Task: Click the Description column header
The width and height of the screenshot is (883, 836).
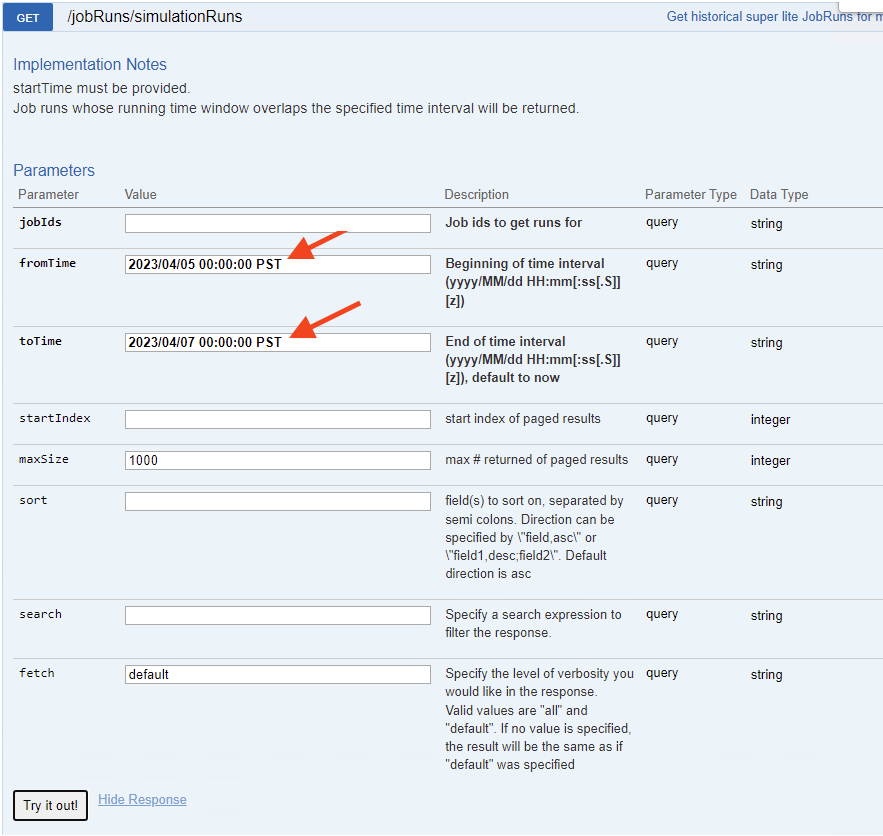Action: (476, 195)
